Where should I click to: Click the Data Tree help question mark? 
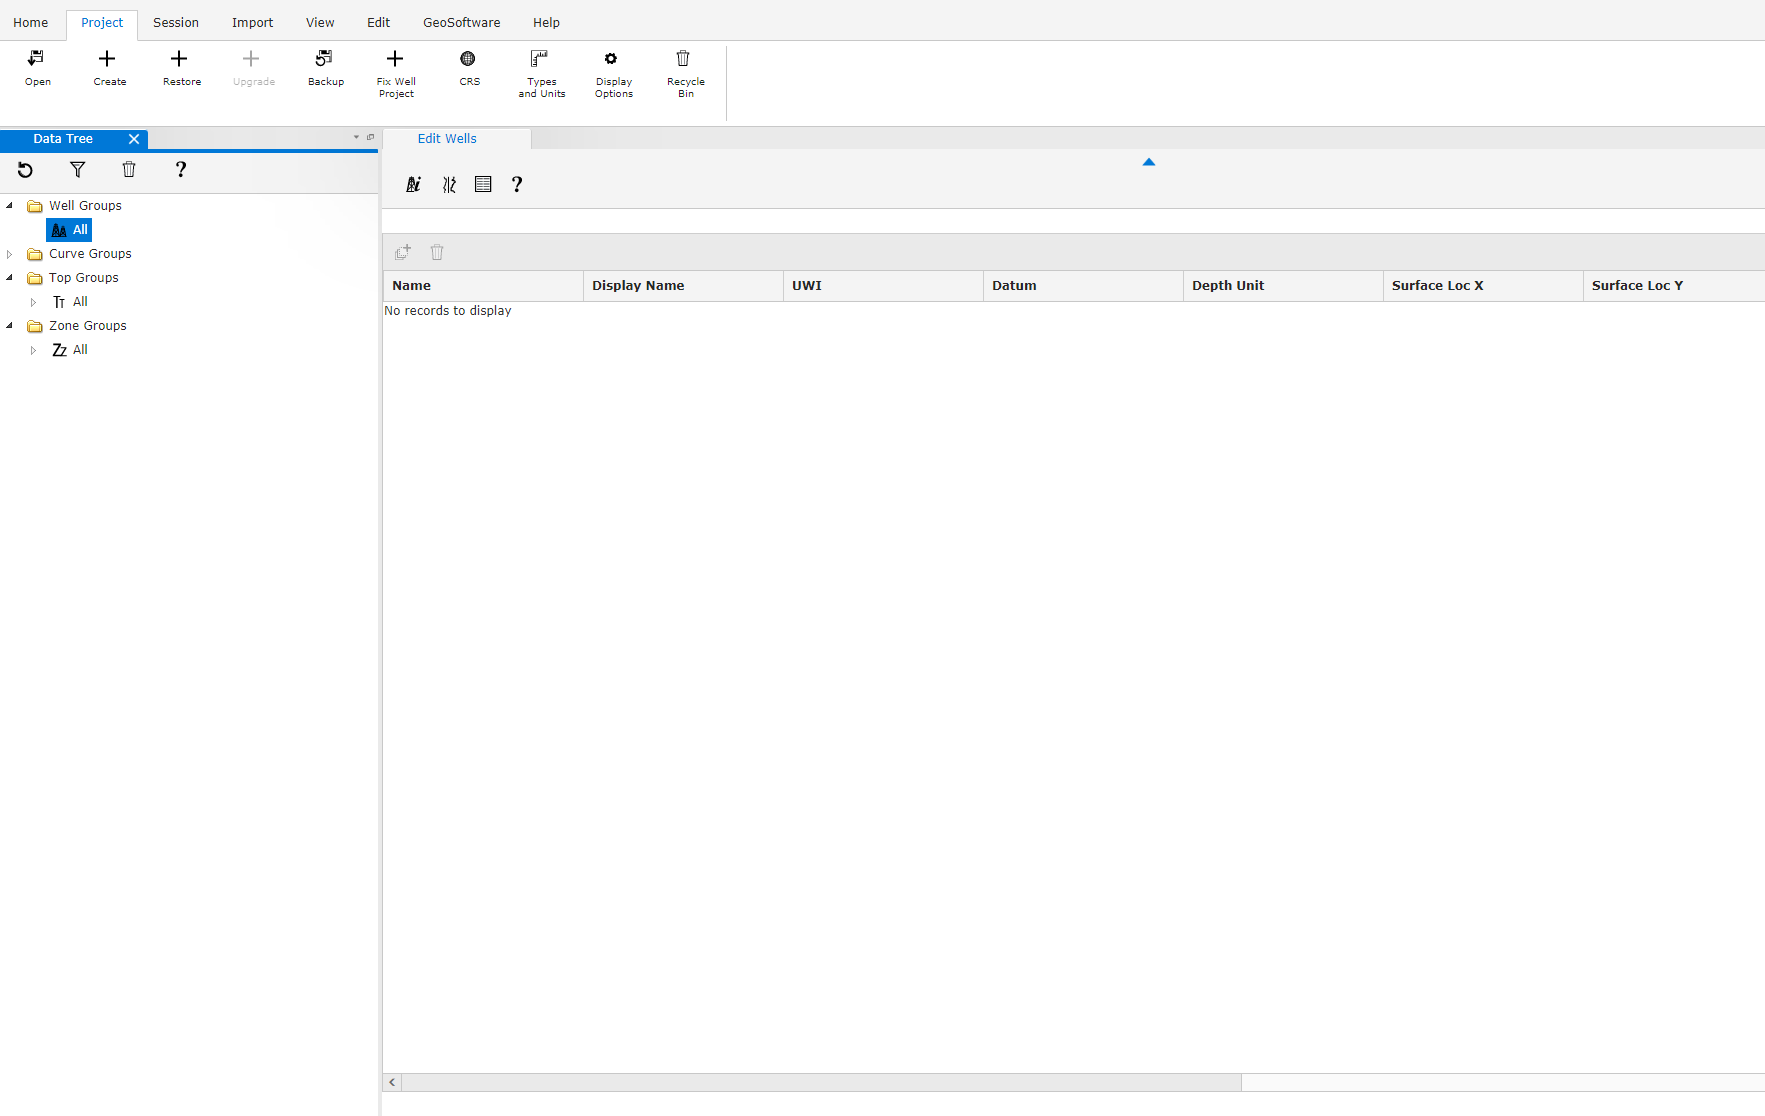click(181, 170)
